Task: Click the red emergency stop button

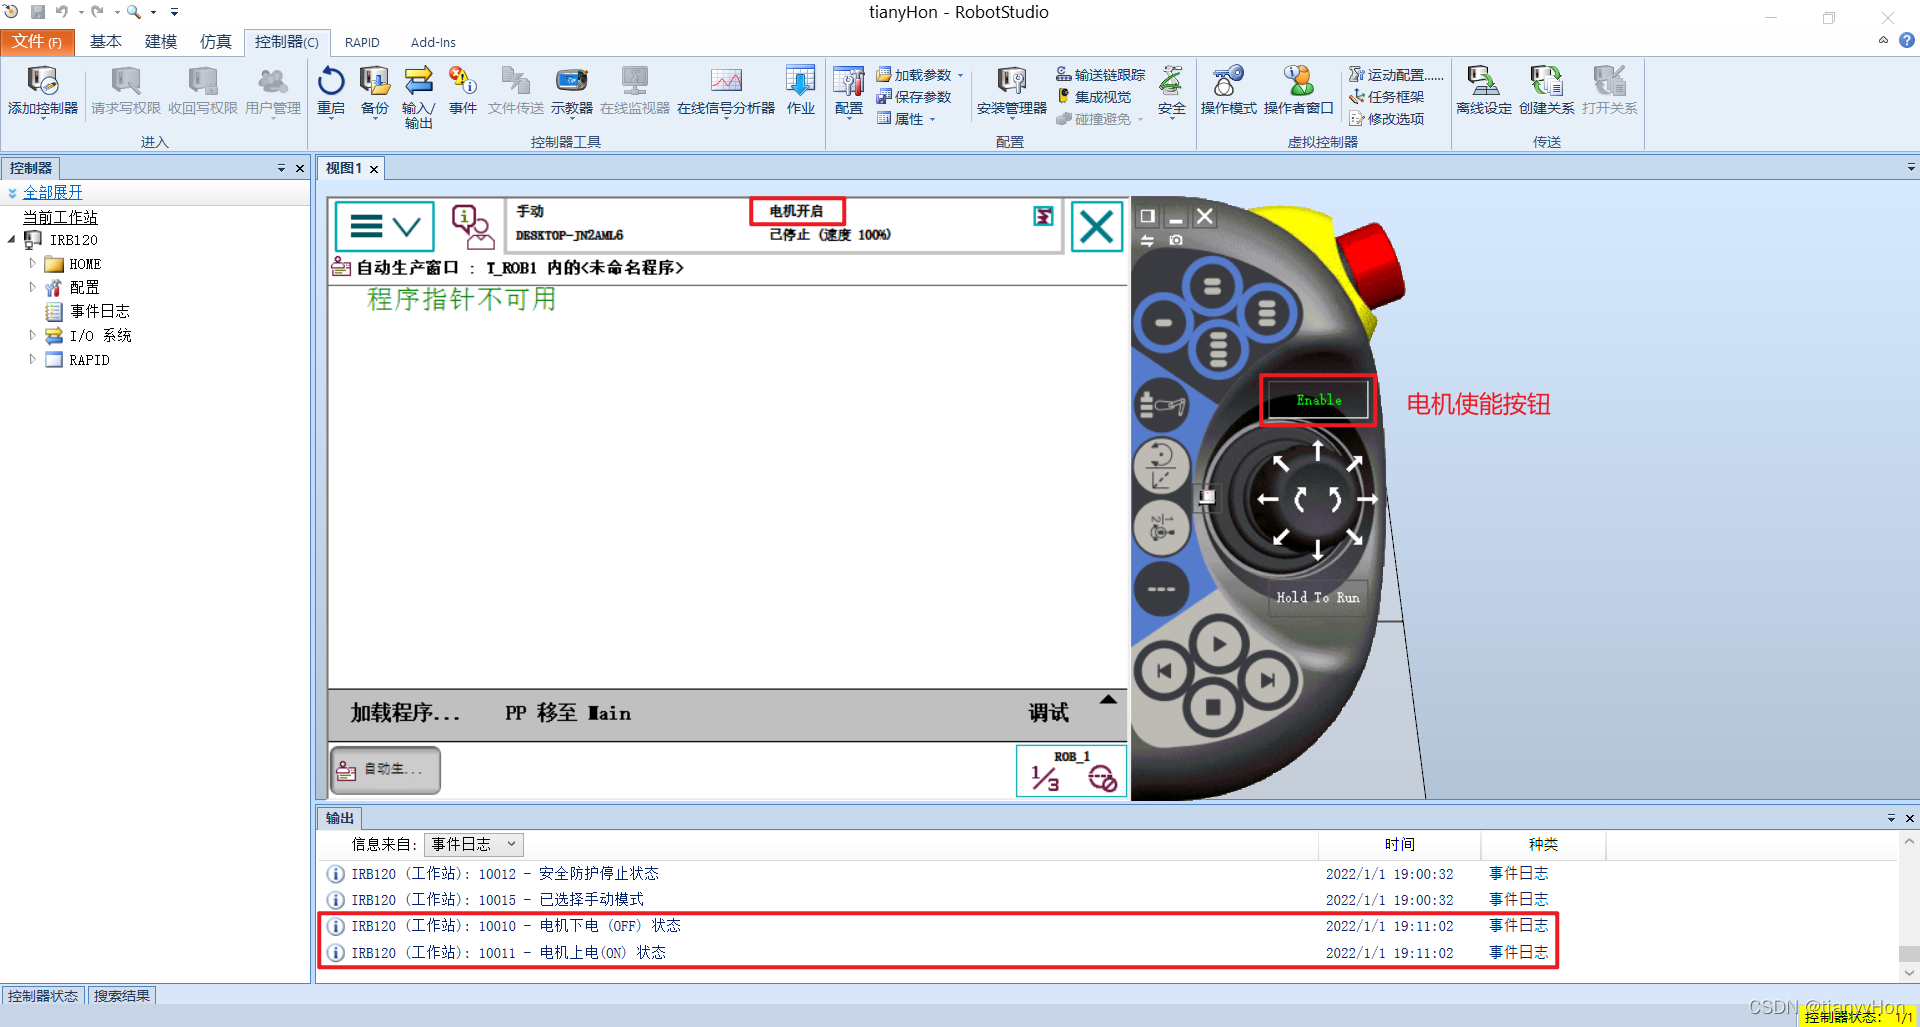Action: tap(1373, 264)
